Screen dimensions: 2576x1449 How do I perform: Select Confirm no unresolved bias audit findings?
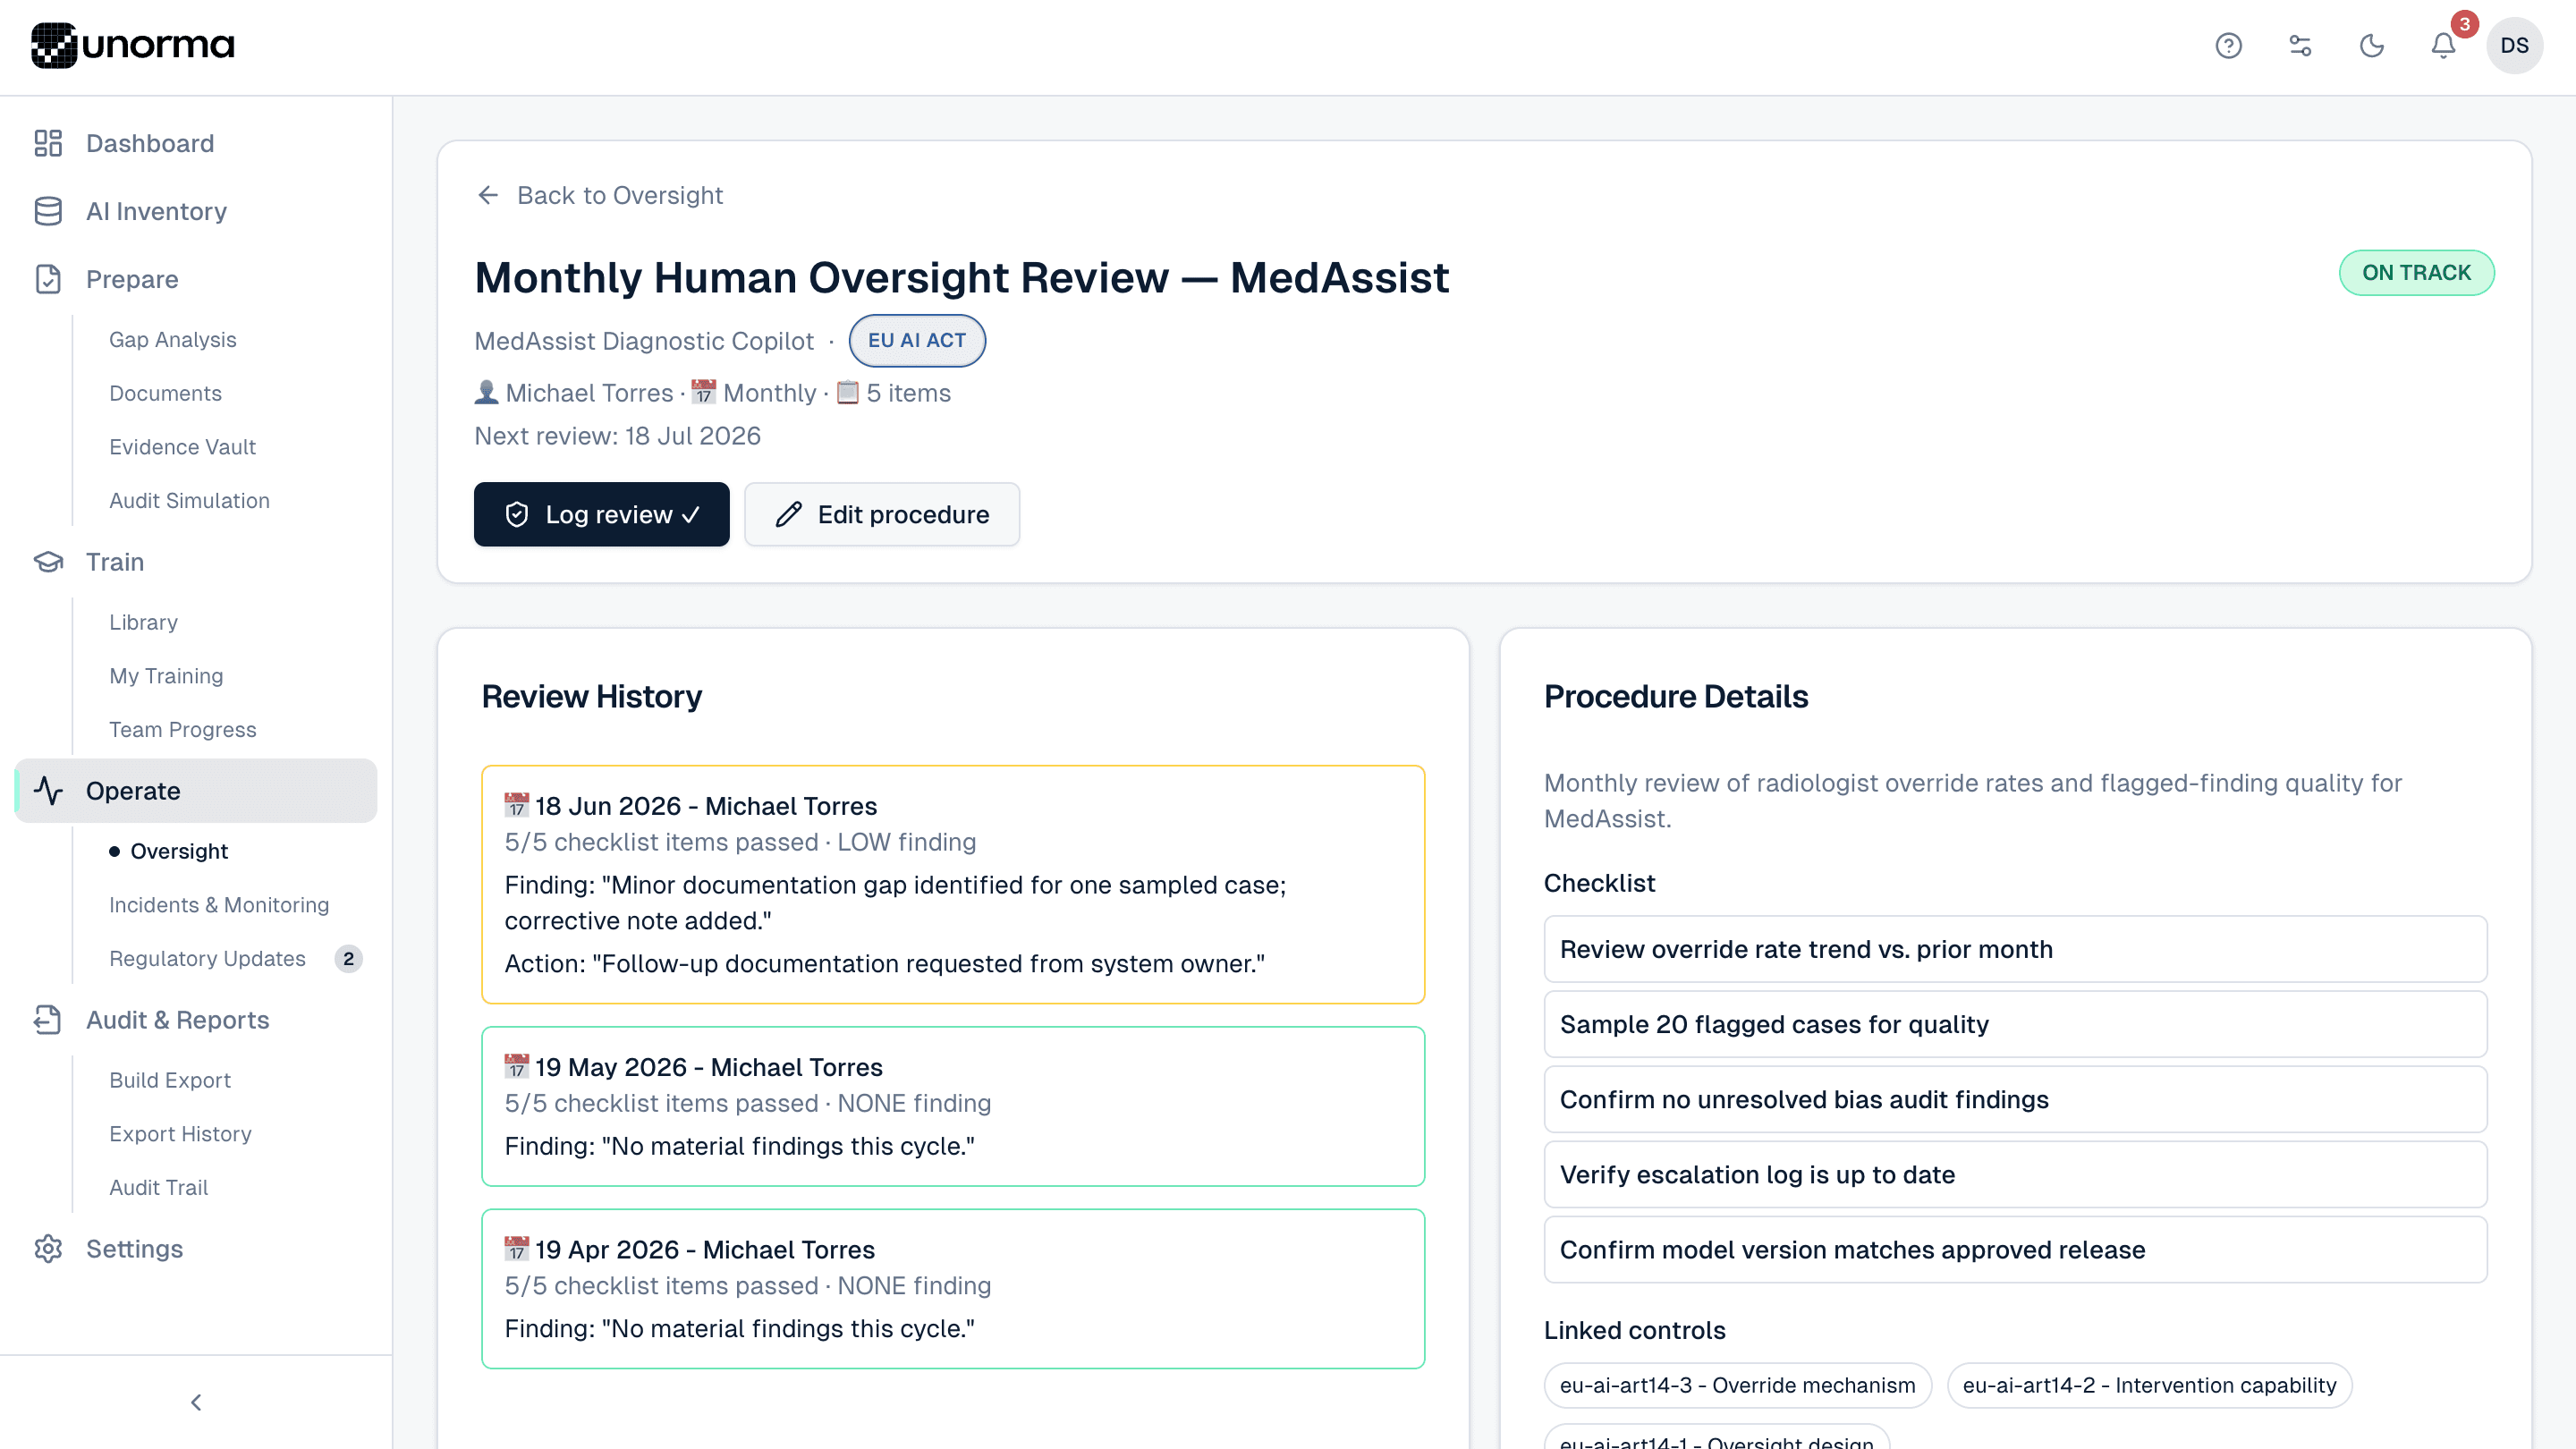[2015, 1099]
